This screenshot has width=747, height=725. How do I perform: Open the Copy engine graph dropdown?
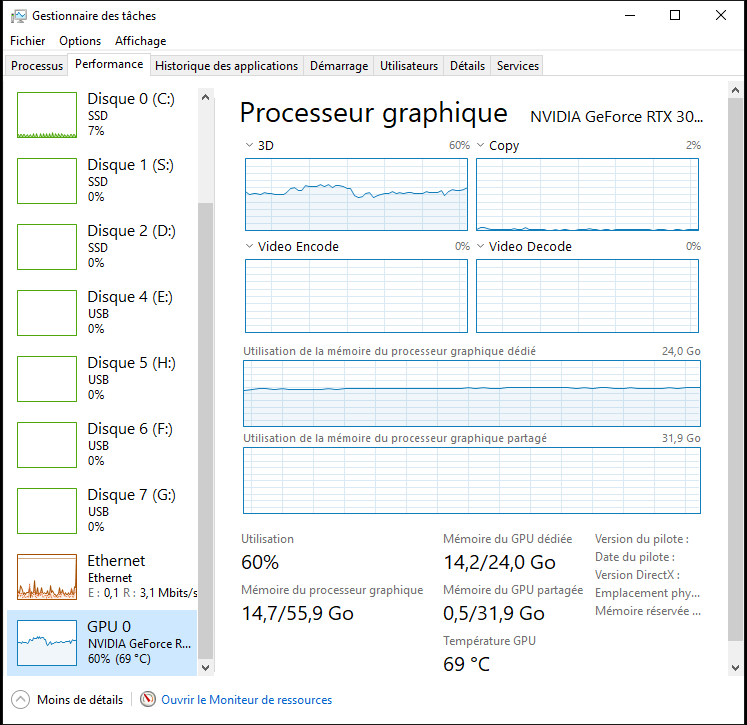pos(480,146)
